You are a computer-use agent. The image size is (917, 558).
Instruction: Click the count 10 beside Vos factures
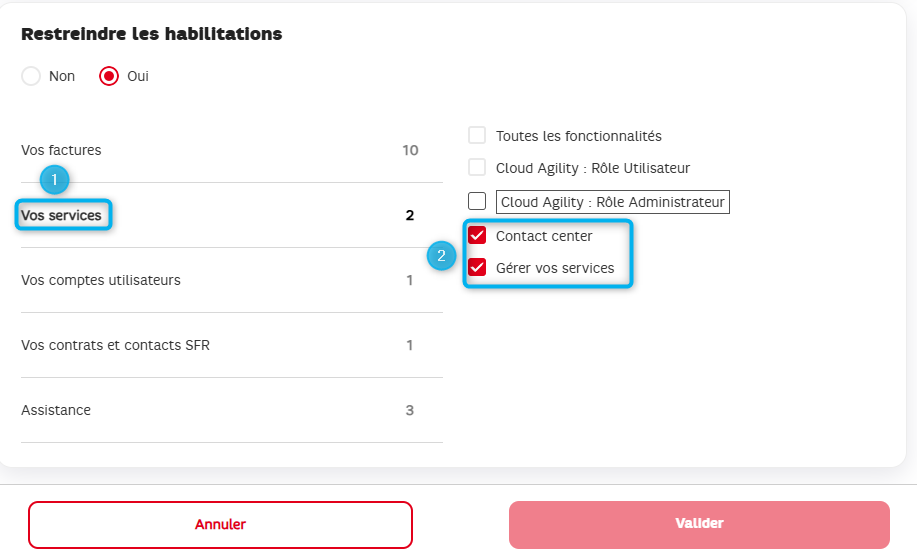point(410,150)
